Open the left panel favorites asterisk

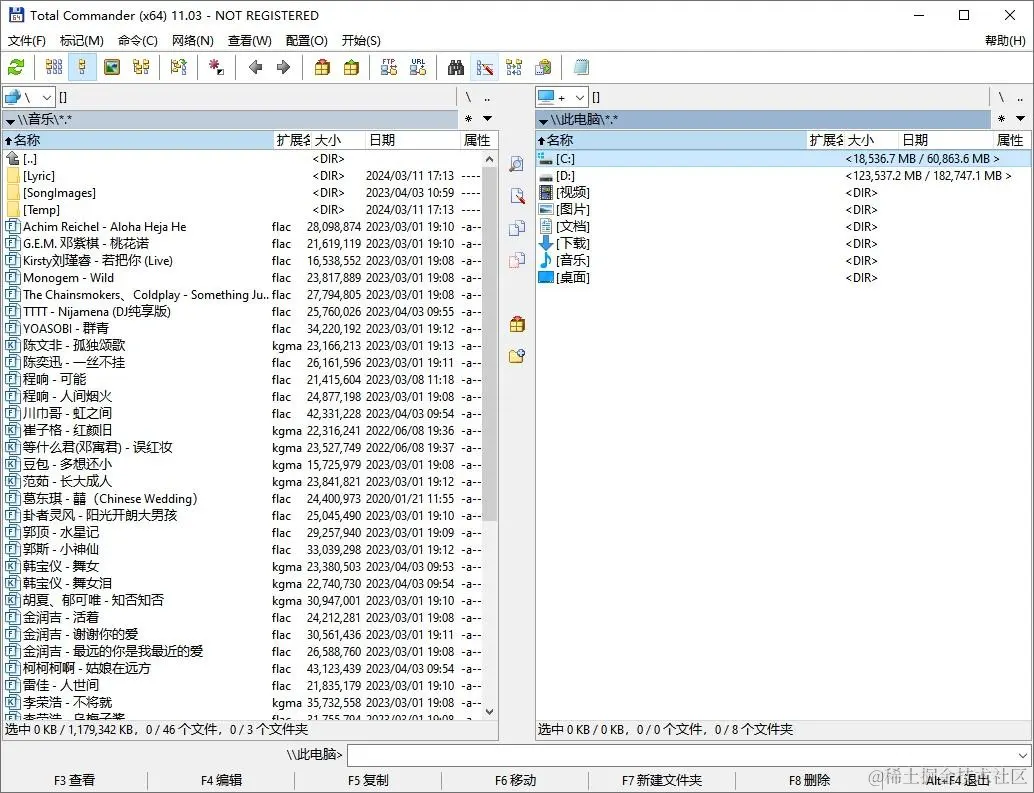[x=468, y=119]
